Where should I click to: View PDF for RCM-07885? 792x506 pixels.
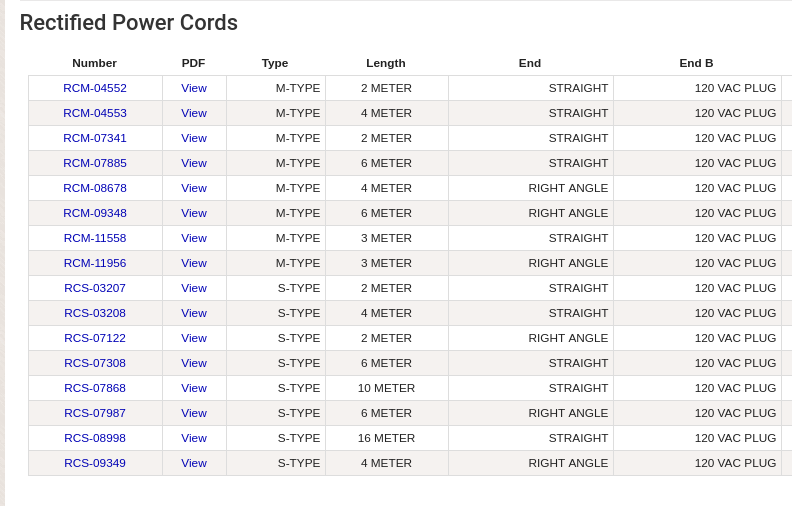click(194, 163)
